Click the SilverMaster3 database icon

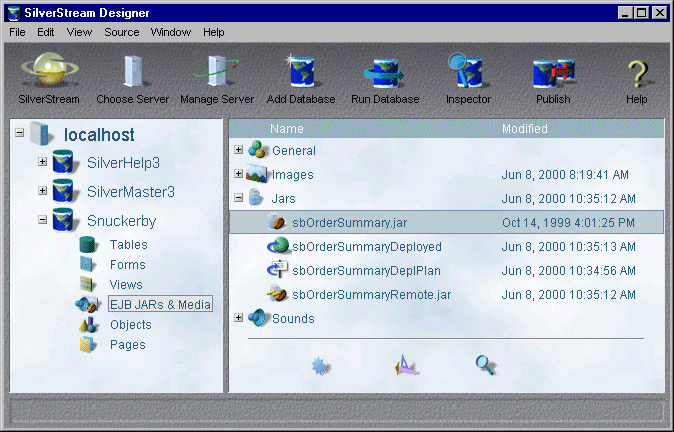click(x=64, y=190)
